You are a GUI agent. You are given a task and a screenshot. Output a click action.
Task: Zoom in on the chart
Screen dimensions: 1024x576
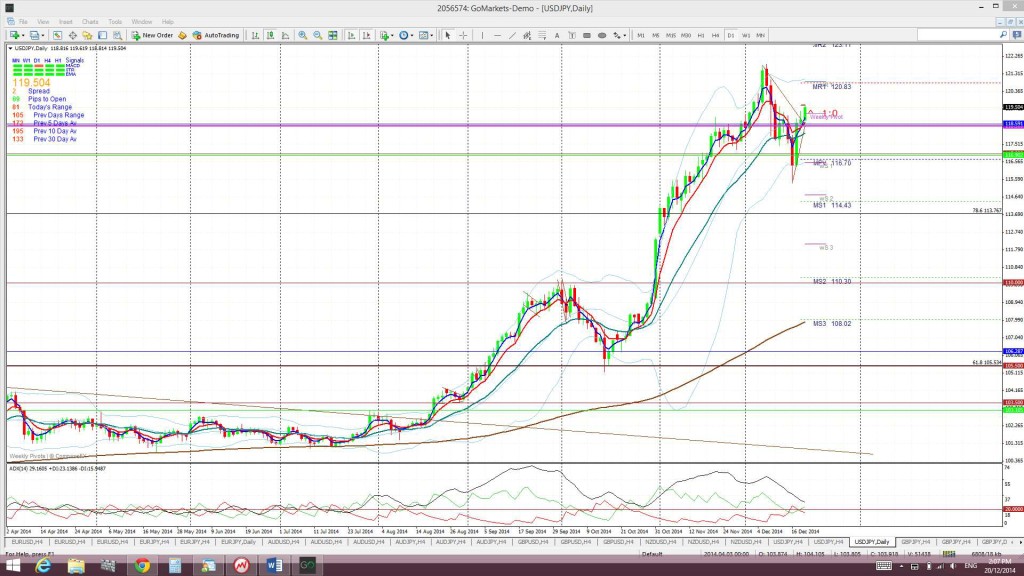click(302, 35)
